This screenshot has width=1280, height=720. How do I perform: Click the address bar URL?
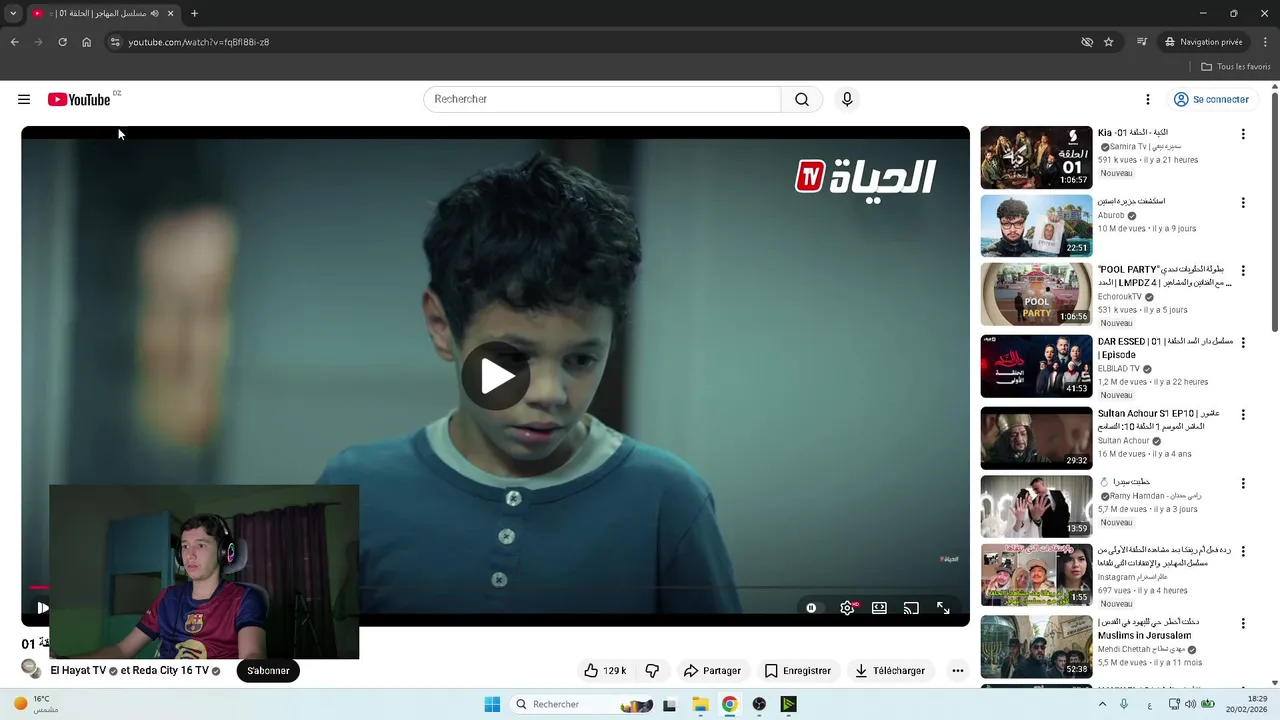198,42
